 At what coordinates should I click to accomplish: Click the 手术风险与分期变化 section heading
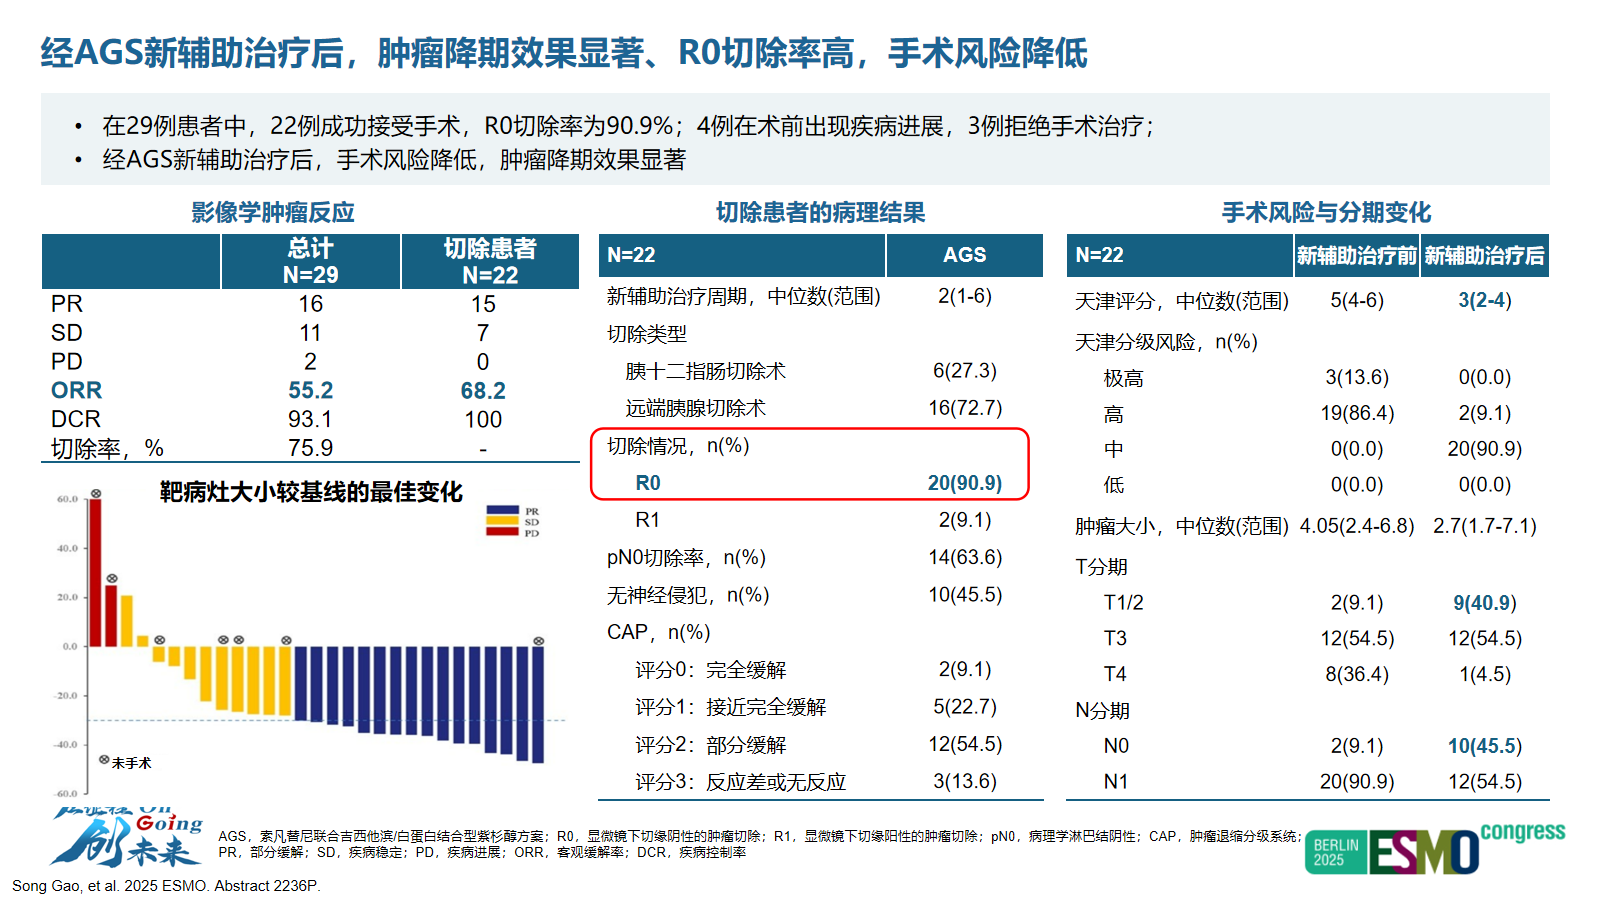coord(1326,212)
